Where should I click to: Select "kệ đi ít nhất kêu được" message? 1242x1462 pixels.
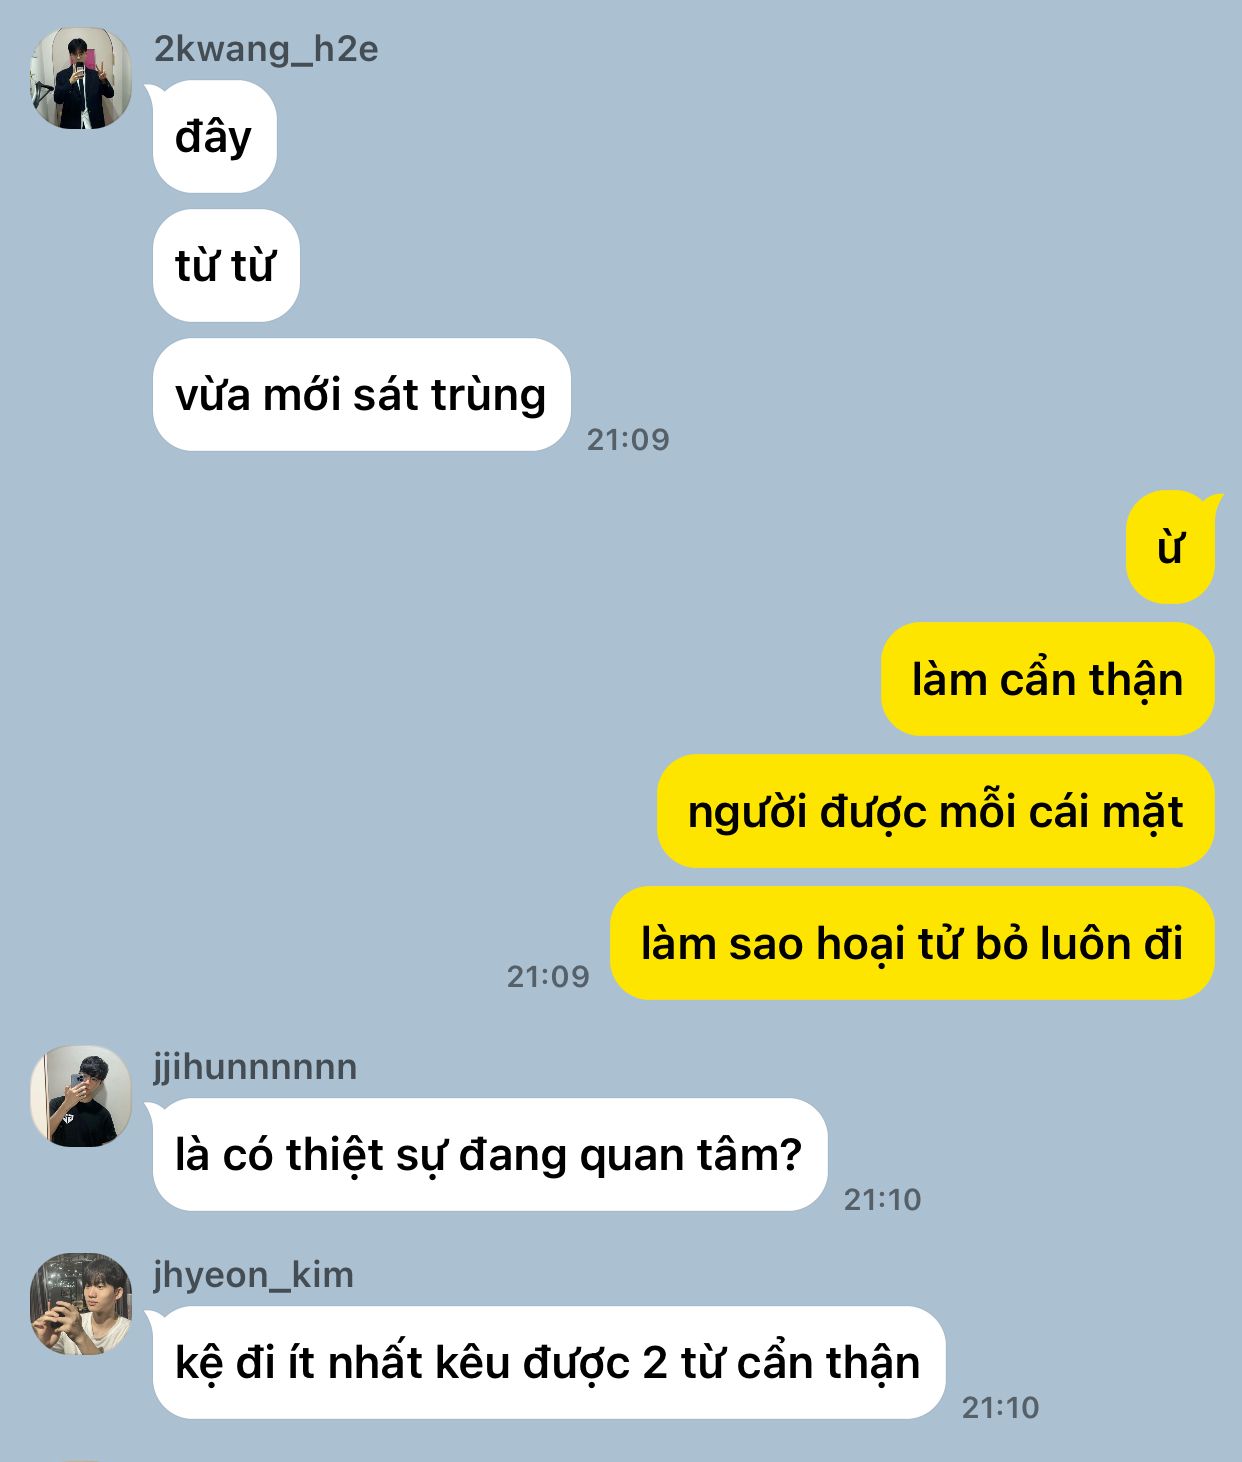[549, 1363]
